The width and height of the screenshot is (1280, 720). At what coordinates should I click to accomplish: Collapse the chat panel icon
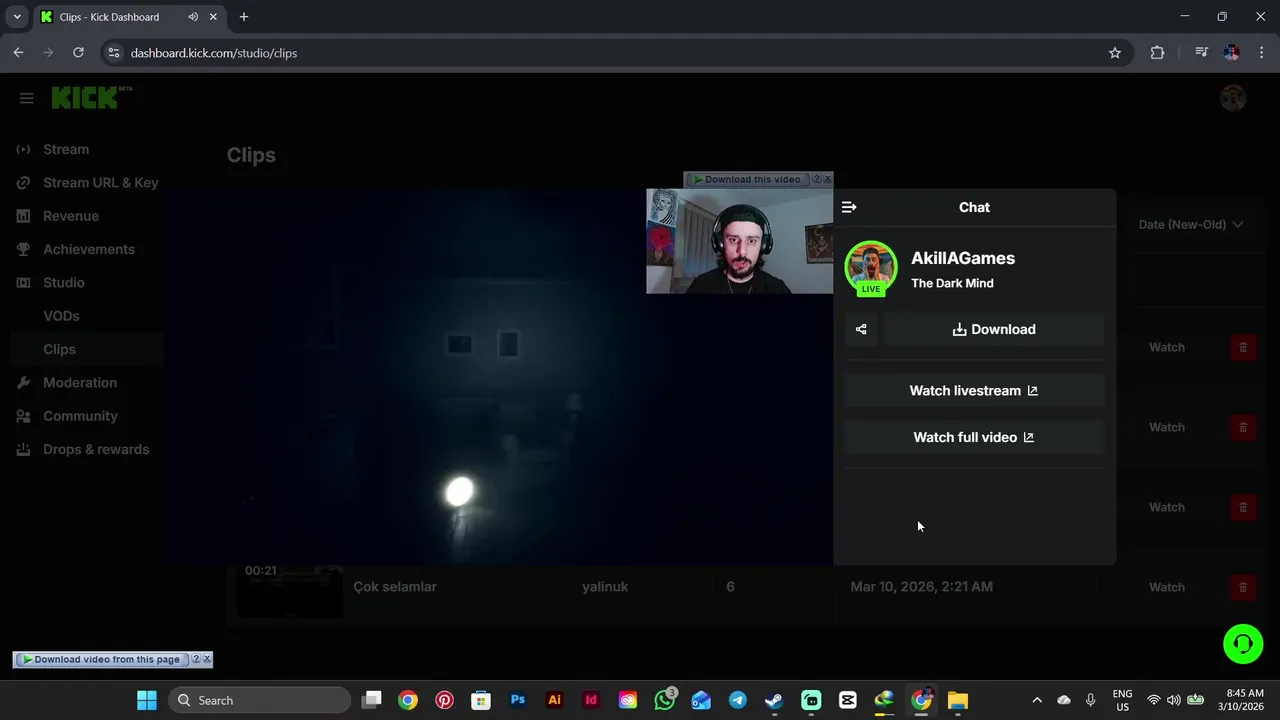pyautogui.click(x=849, y=207)
